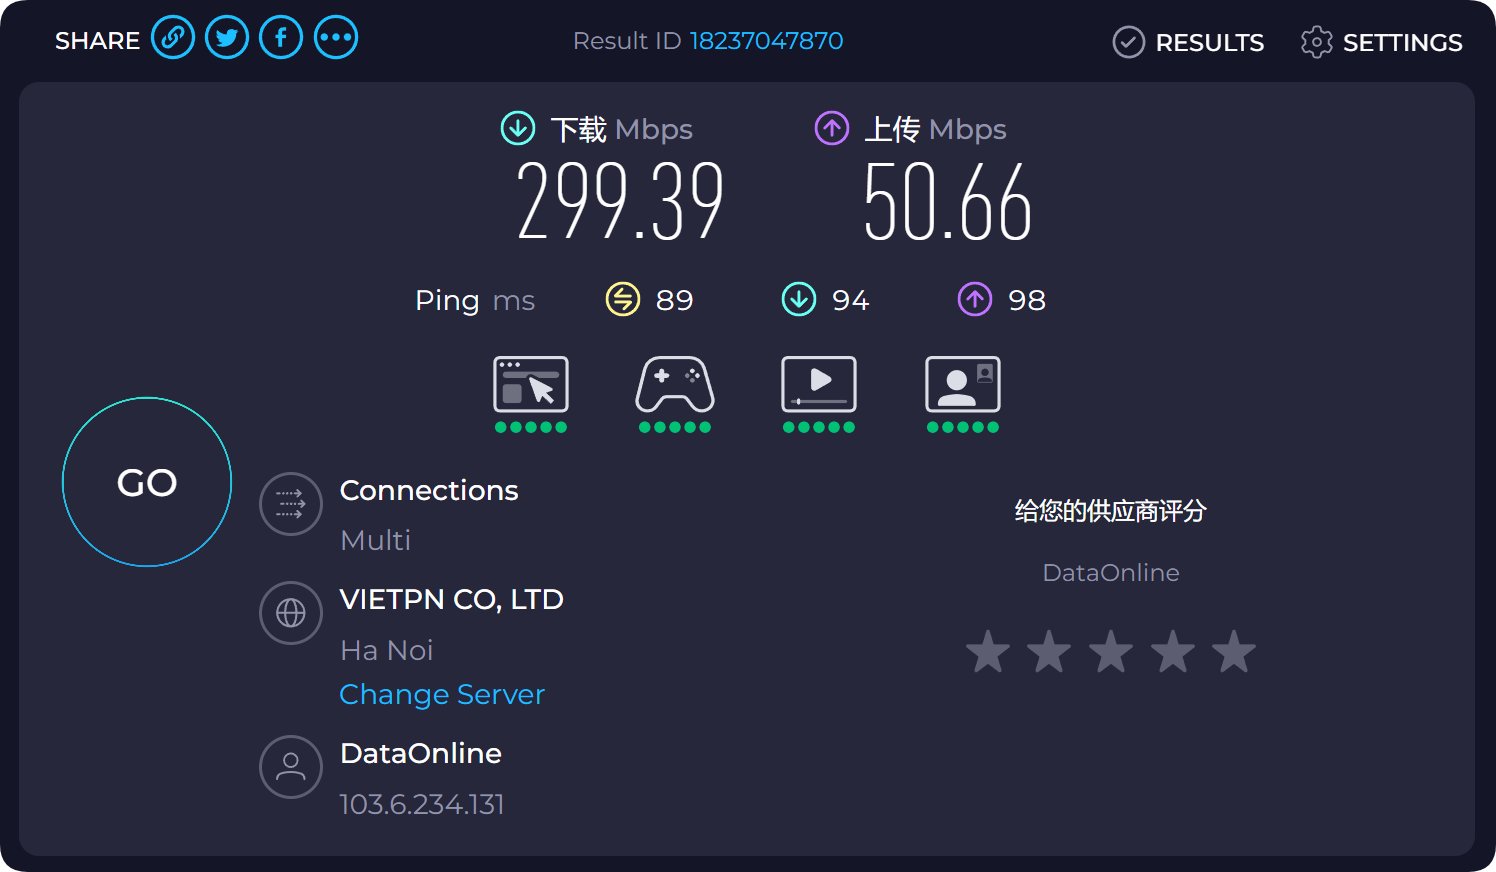Open the SETTINGS page
The width and height of the screenshot is (1496, 872).
pyautogui.click(x=1382, y=42)
